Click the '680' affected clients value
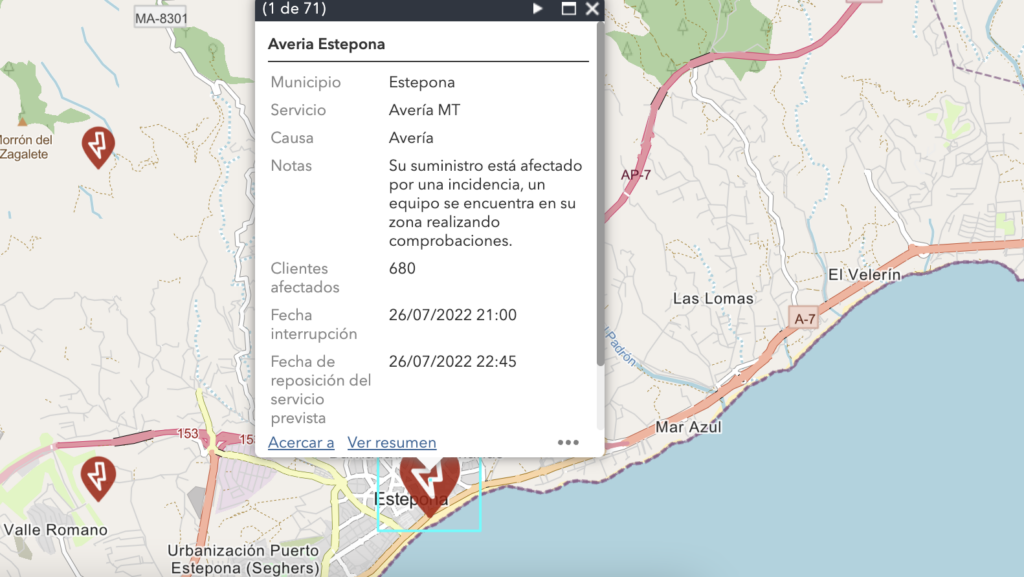This screenshot has width=1024, height=577. [402, 268]
